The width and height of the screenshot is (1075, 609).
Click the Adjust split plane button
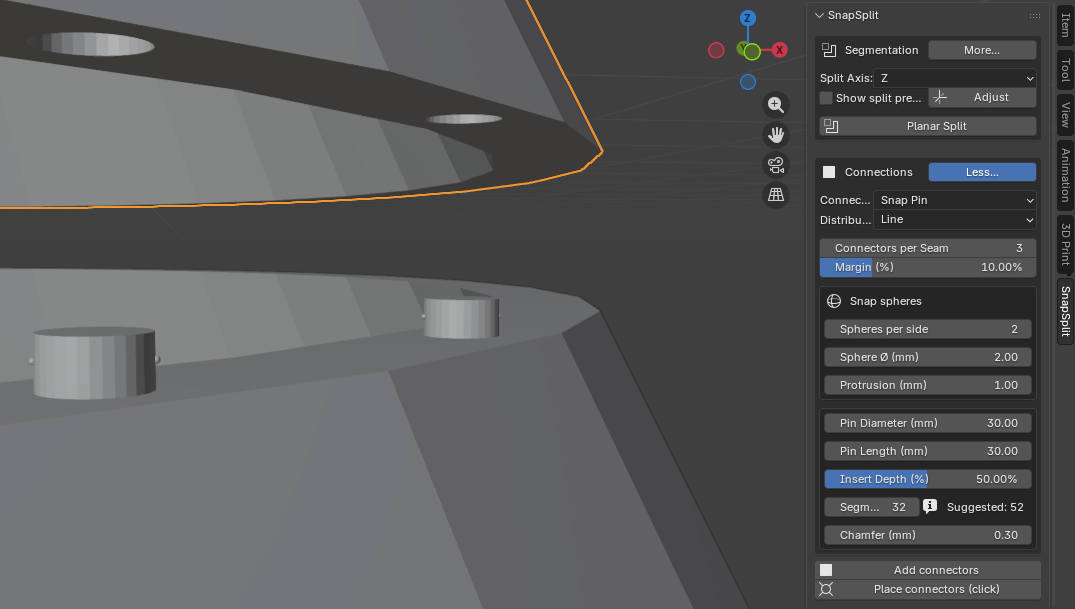[x=982, y=97]
